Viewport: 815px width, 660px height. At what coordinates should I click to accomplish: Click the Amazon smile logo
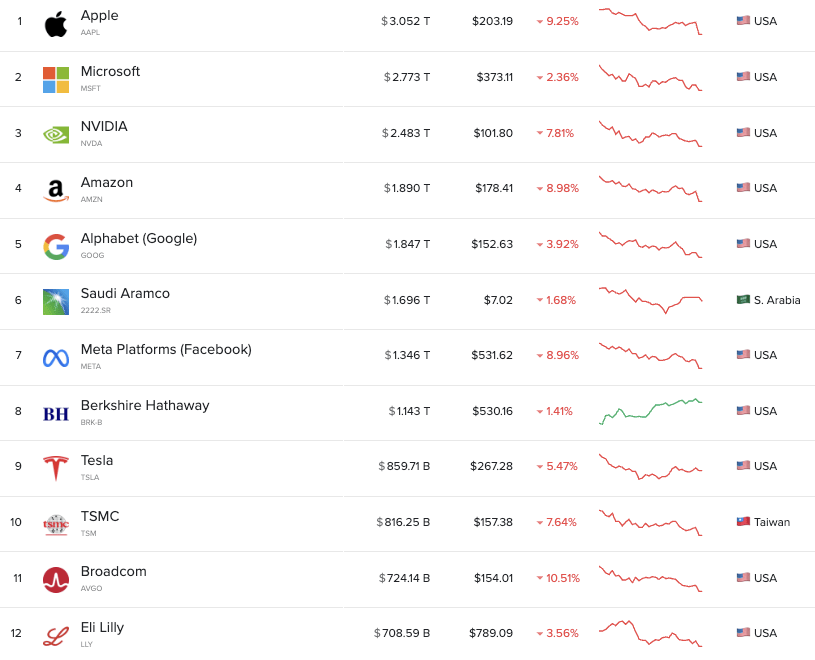point(56,191)
